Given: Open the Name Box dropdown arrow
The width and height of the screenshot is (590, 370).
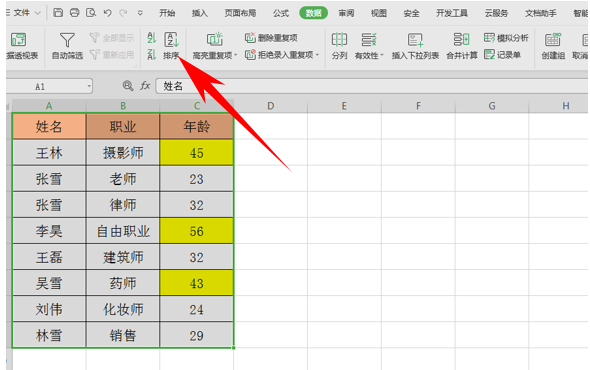Looking at the screenshot, I should point(89,86).
